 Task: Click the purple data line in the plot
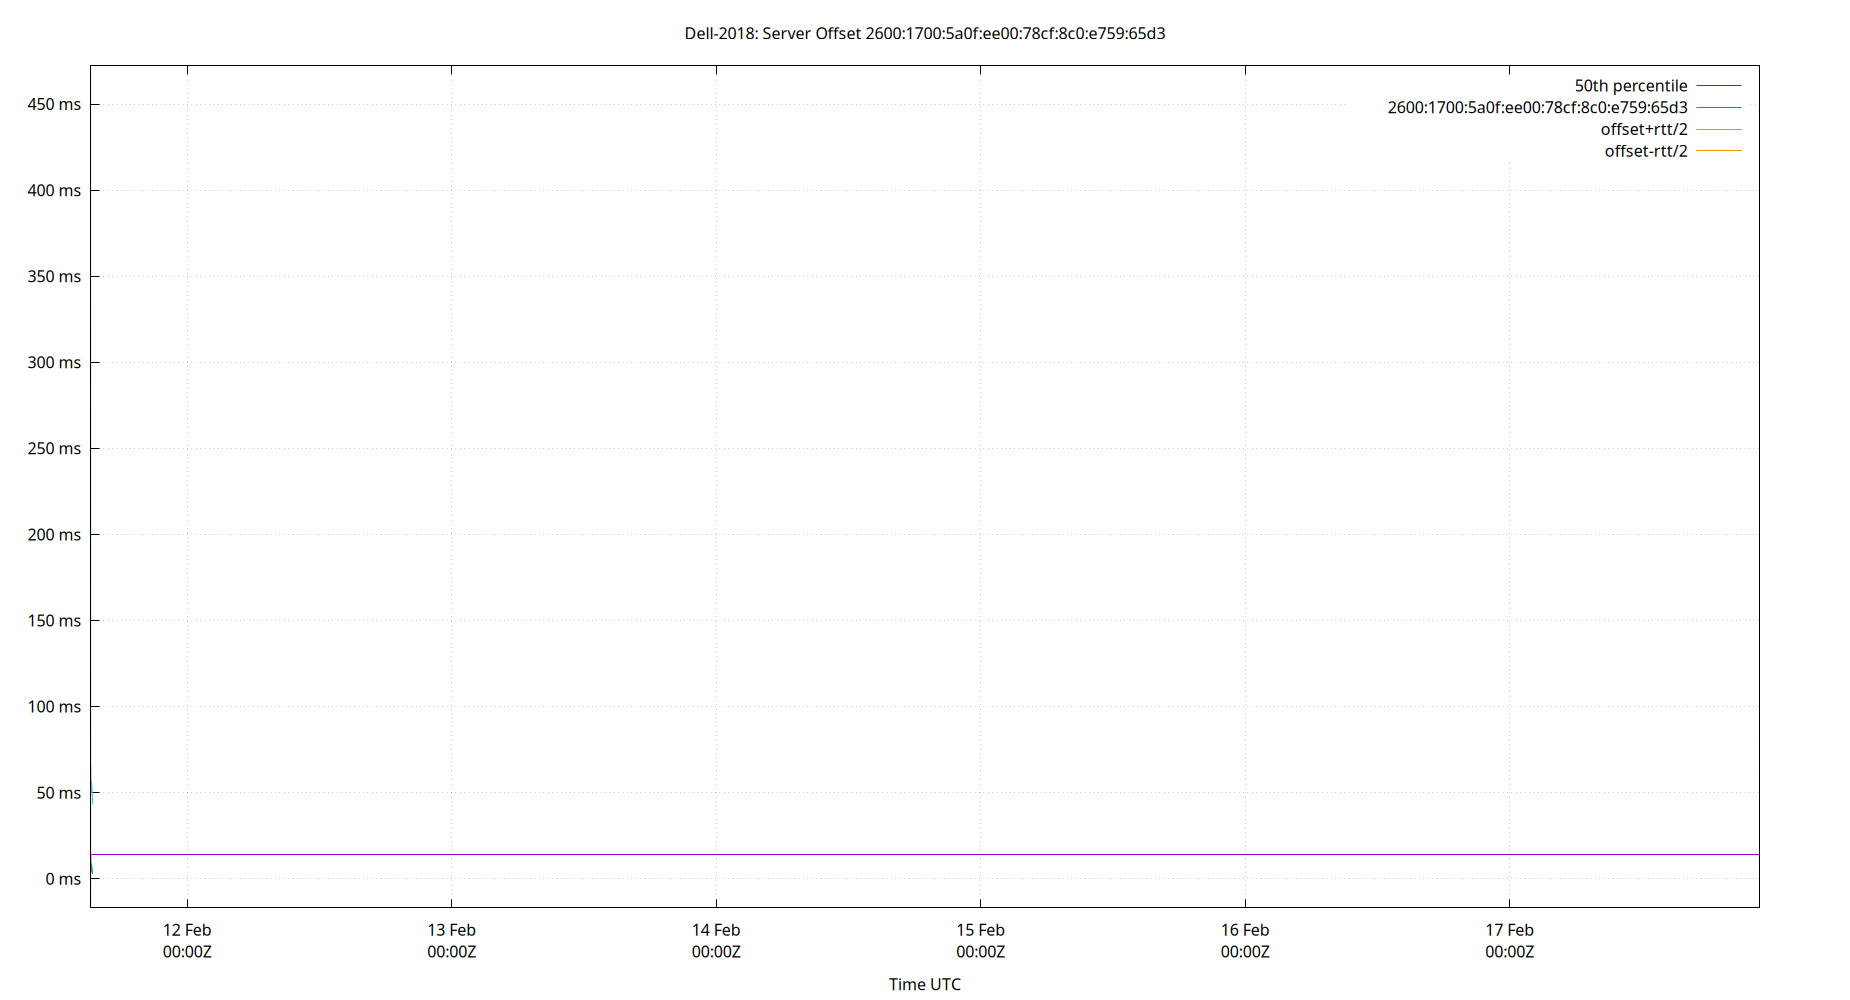pos(900,854)
